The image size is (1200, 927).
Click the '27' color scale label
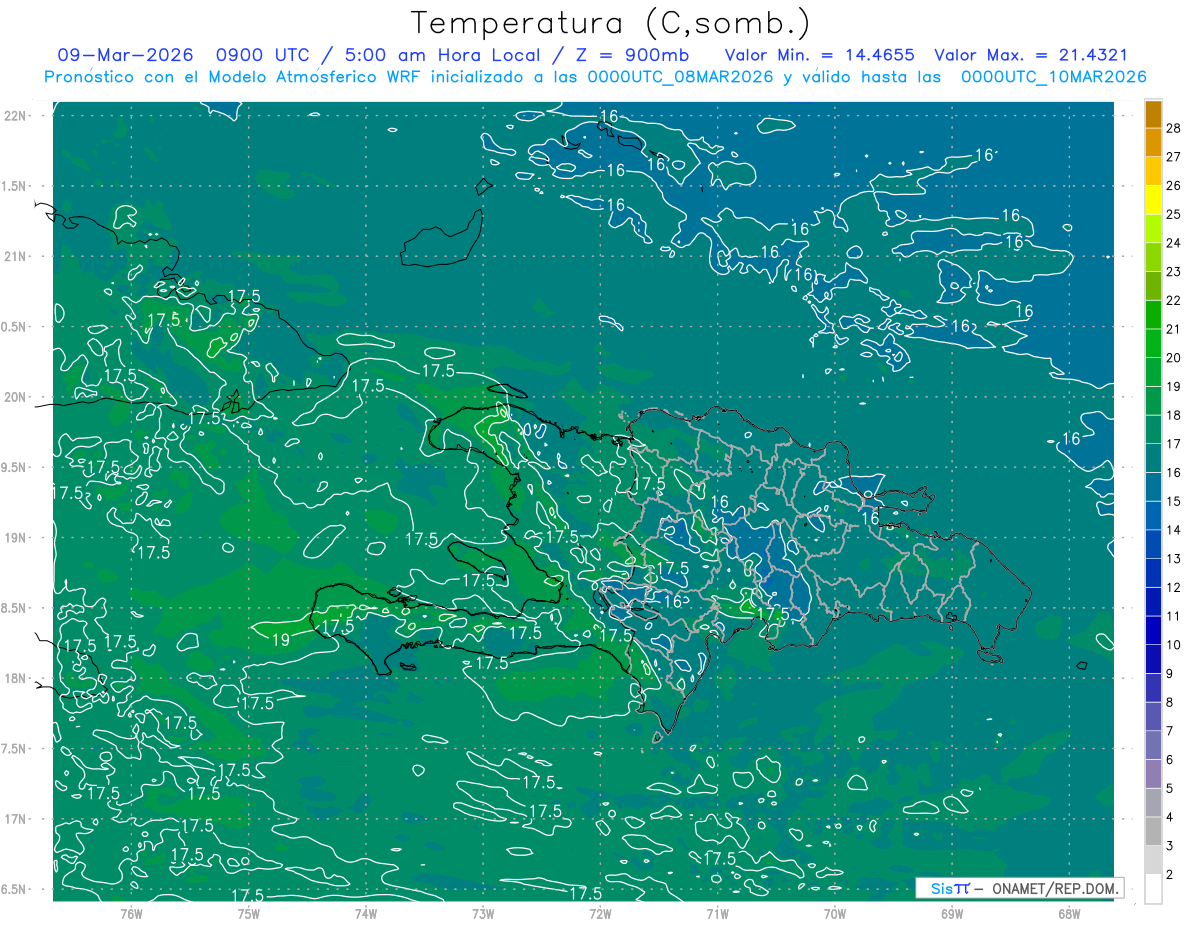point(1174,157)
